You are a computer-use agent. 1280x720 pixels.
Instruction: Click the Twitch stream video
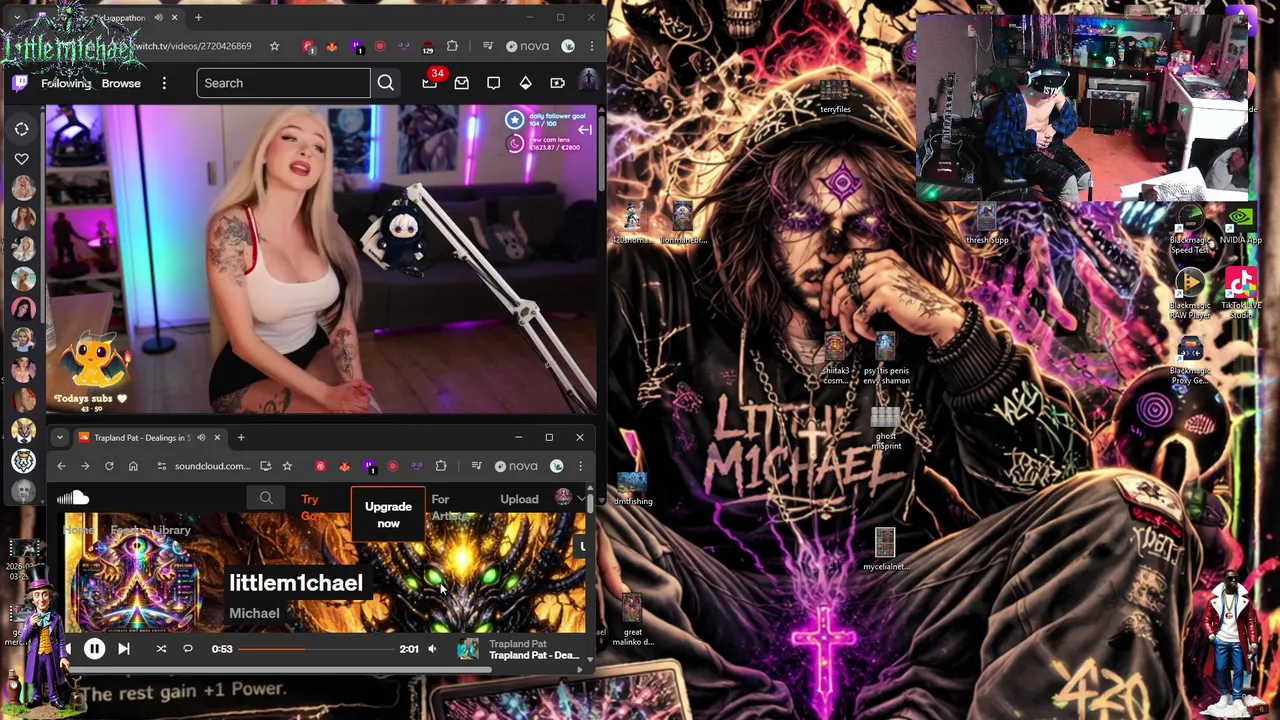(321, 258)
